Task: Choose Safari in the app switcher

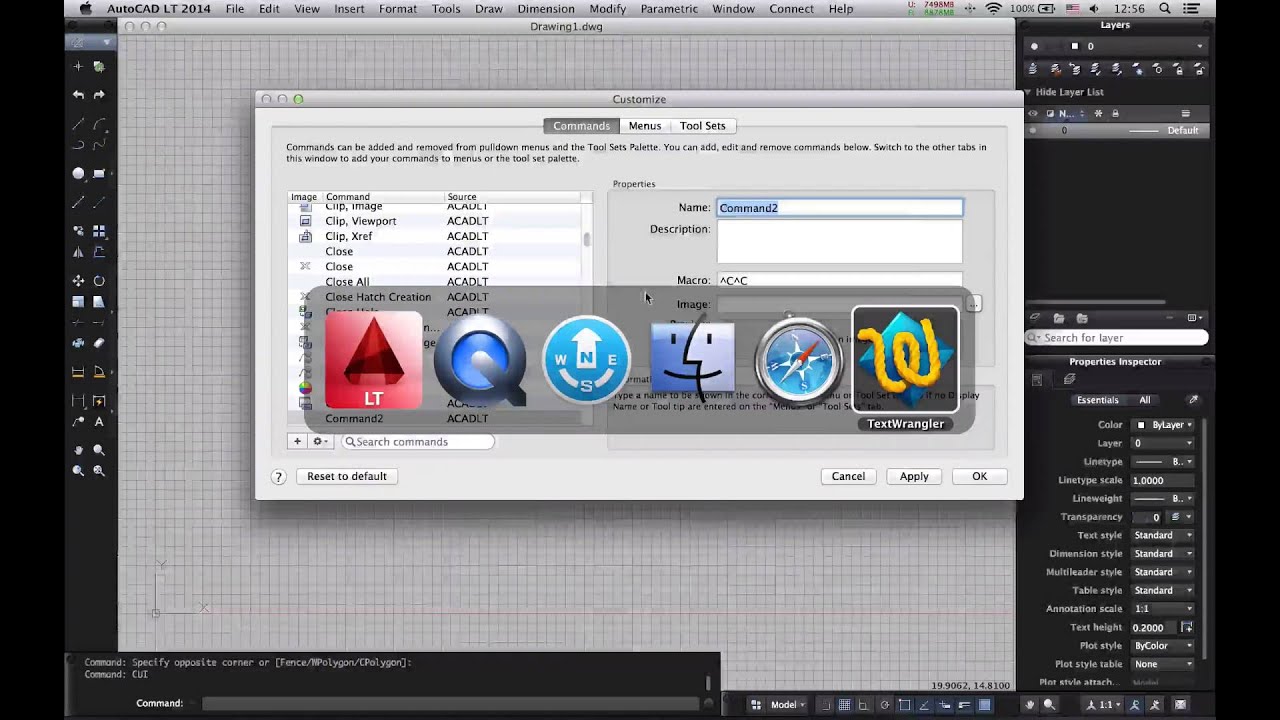Action: pos(798,359)
